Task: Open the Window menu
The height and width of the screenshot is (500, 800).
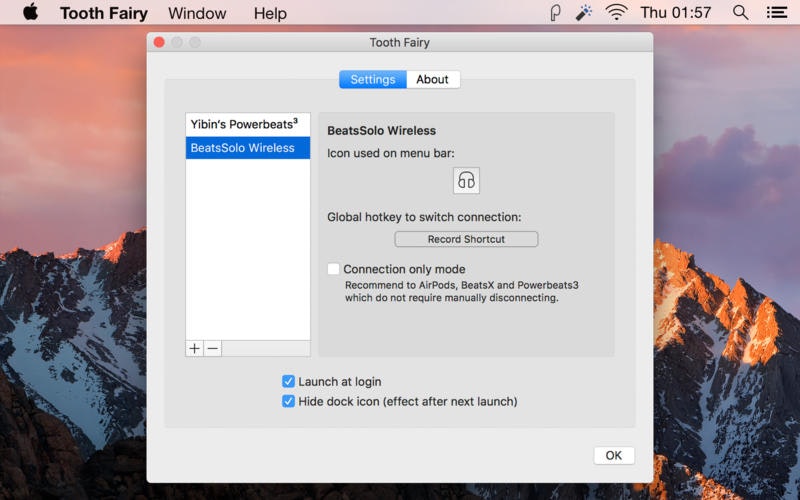Action: 197,13
